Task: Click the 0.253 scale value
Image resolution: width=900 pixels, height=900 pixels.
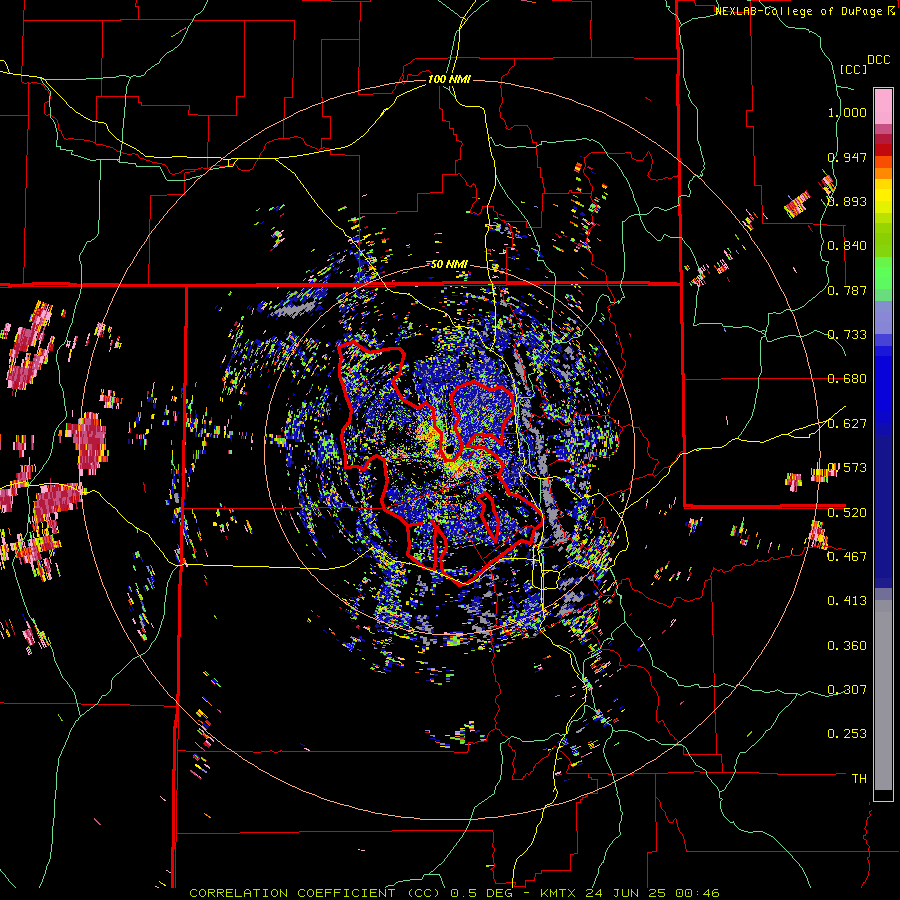Action: click(847, 734)
